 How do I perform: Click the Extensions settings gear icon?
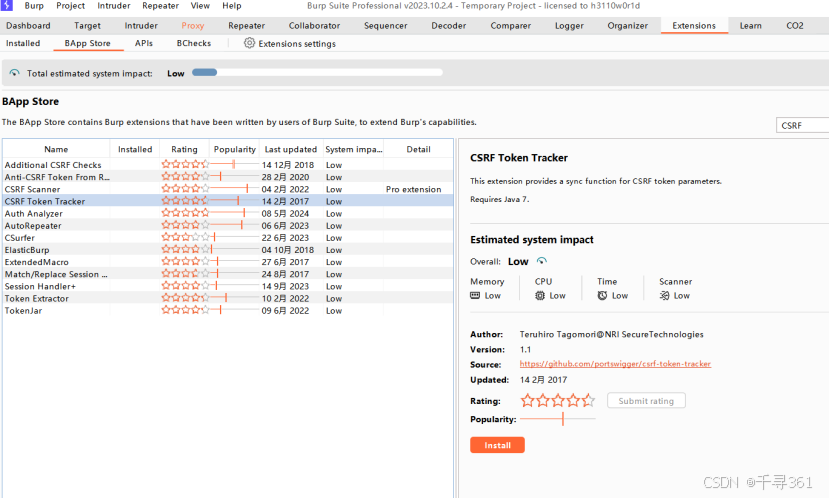click(x=249, y=43)
